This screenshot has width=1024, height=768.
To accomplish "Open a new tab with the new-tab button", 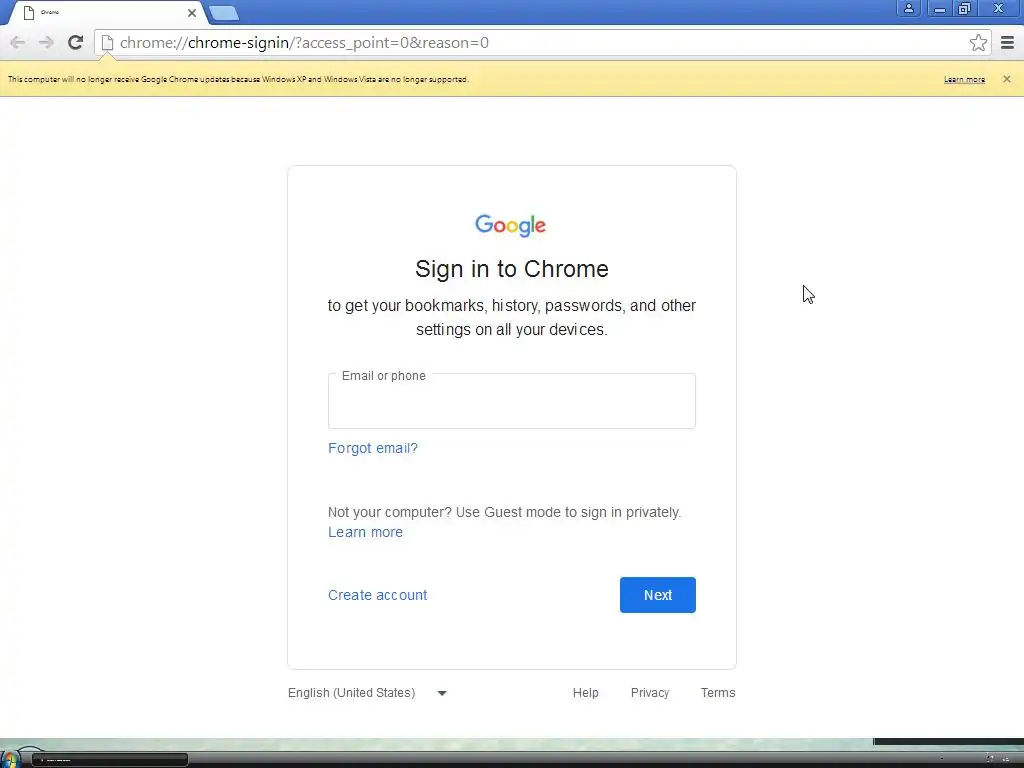I will pyautogui.click(x=224, y=13).
